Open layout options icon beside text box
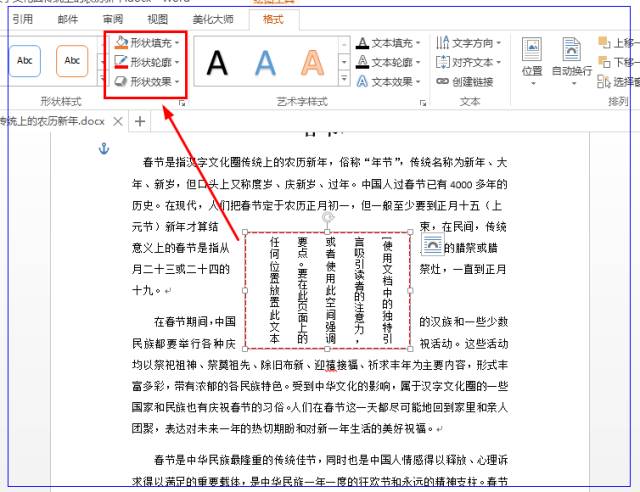 coord(432,245)
